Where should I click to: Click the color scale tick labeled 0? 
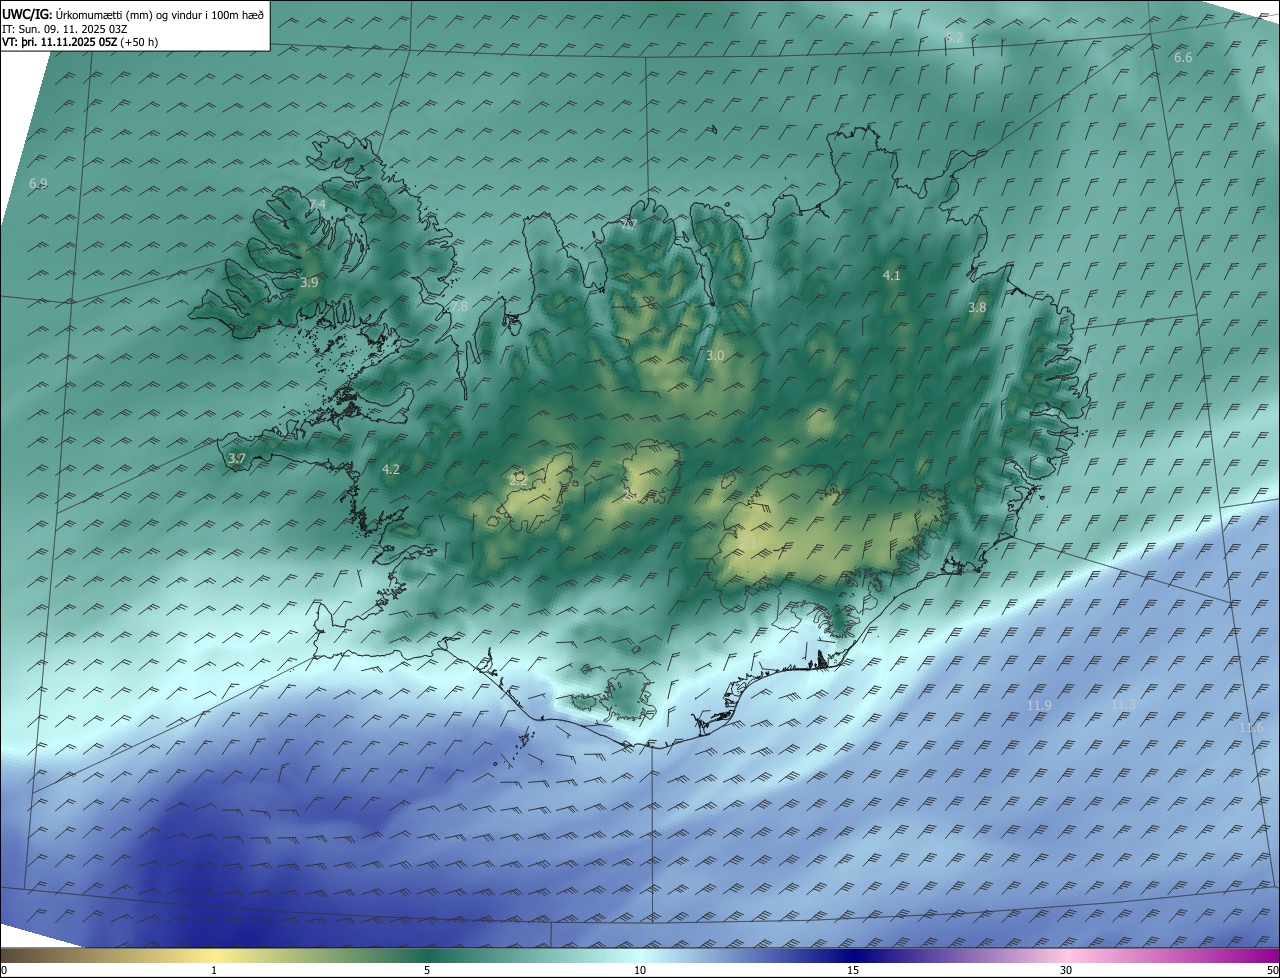pos(4,970)
